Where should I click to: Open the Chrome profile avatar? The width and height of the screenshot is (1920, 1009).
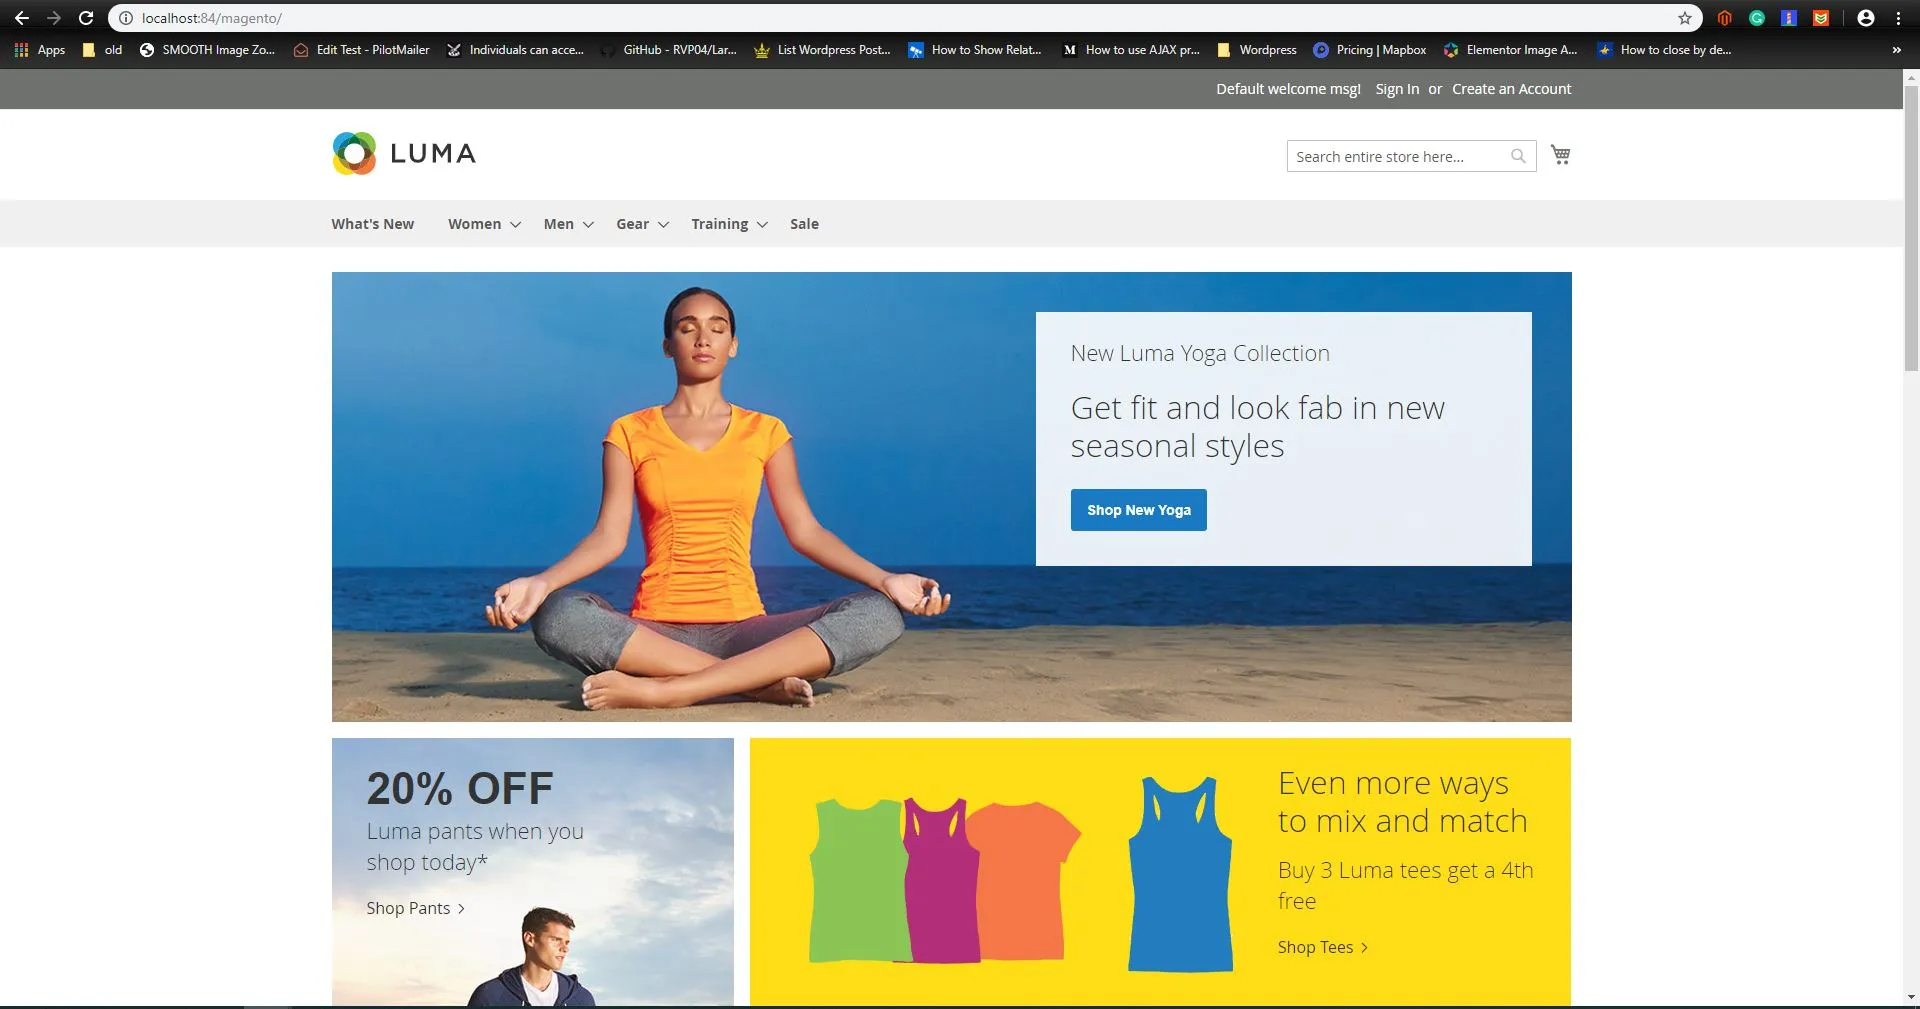point(1866,18)
